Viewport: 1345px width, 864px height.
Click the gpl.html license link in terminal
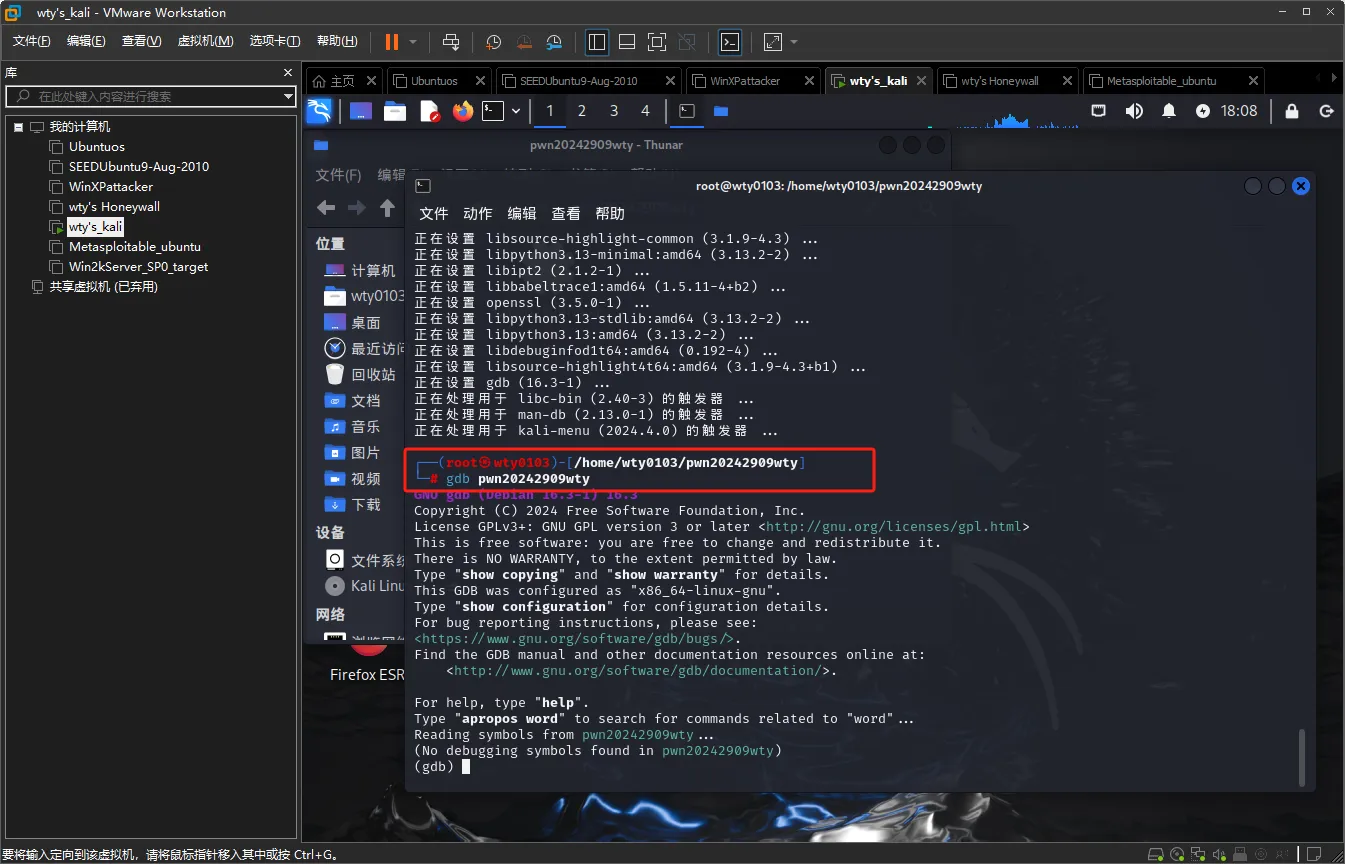[x=894, y=527]
